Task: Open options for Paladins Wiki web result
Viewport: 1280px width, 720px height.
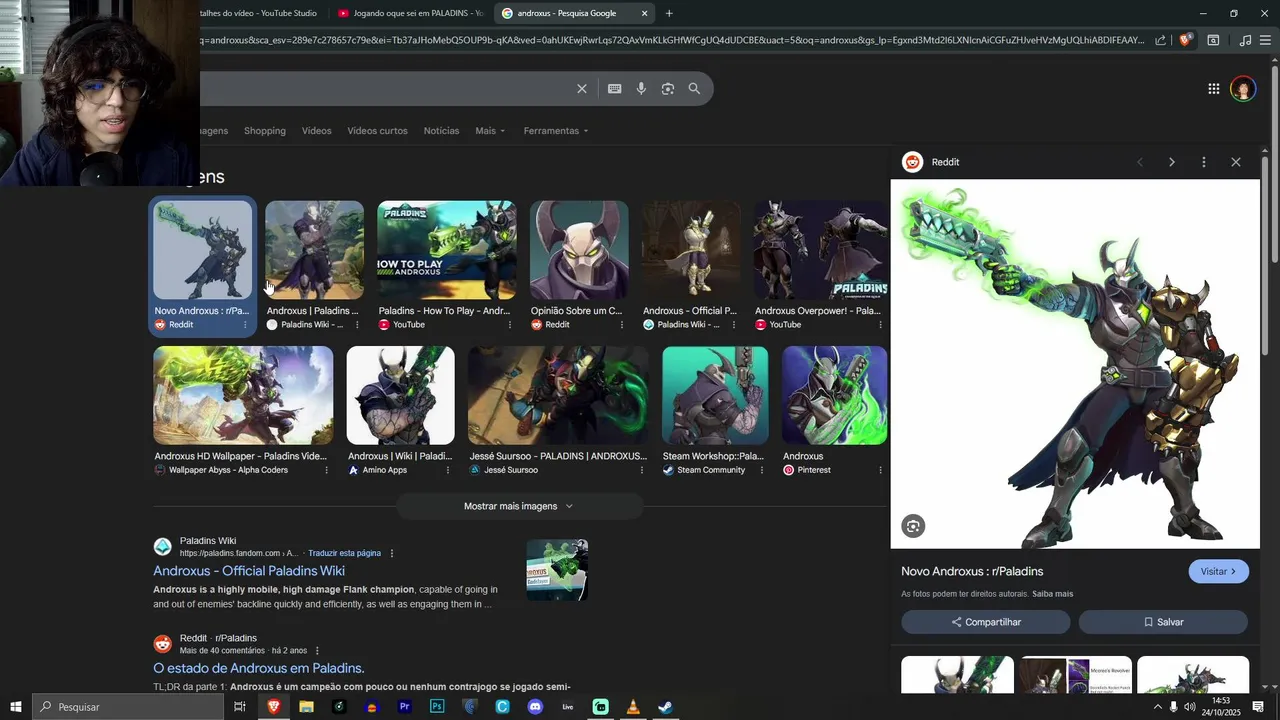Action: 392,553
